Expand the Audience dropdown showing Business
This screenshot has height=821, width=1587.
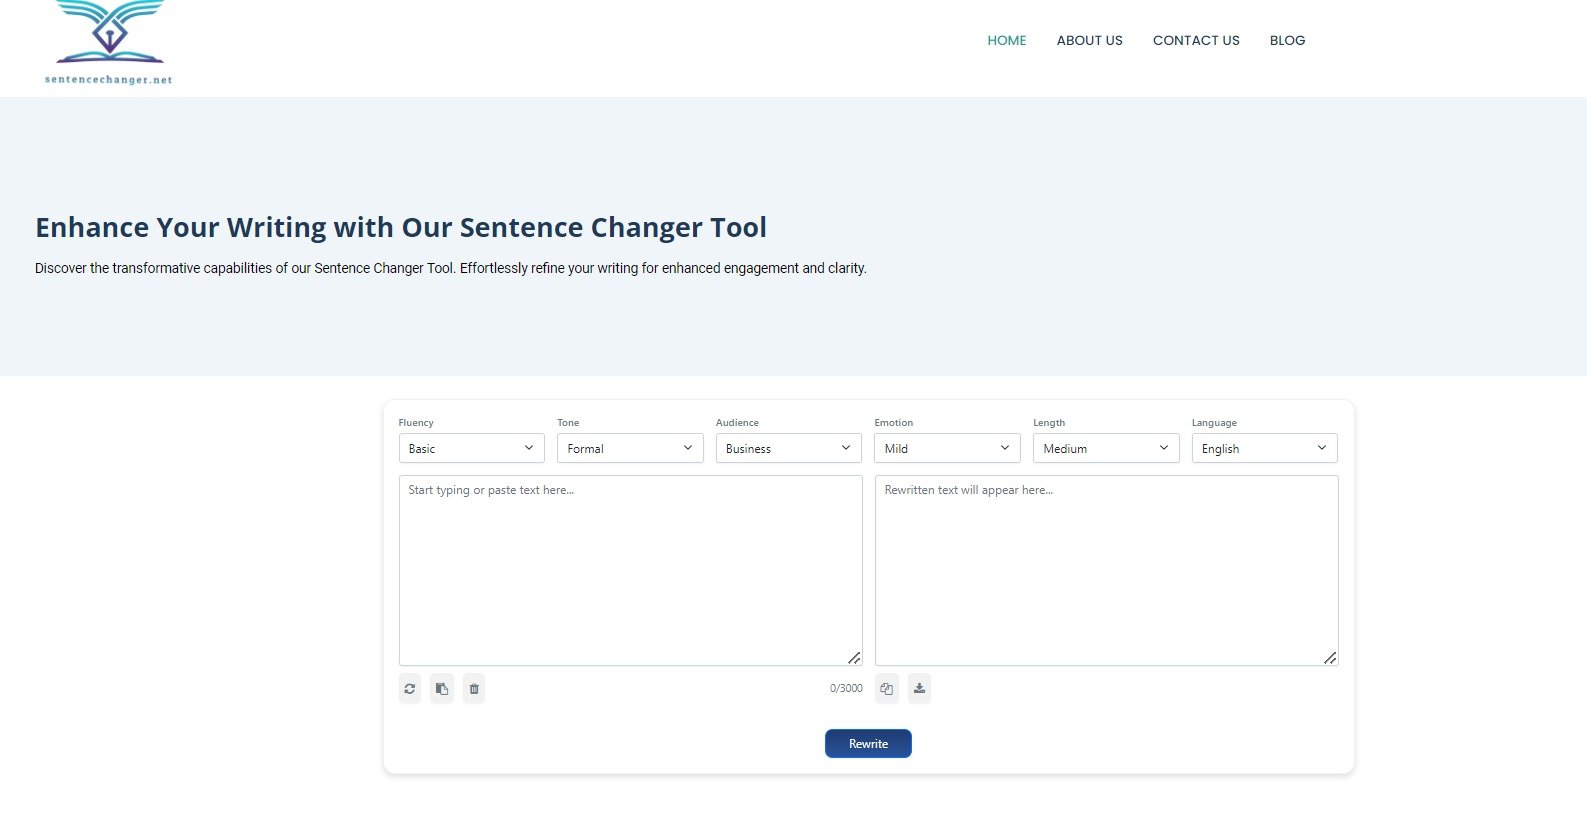point(788,449)
